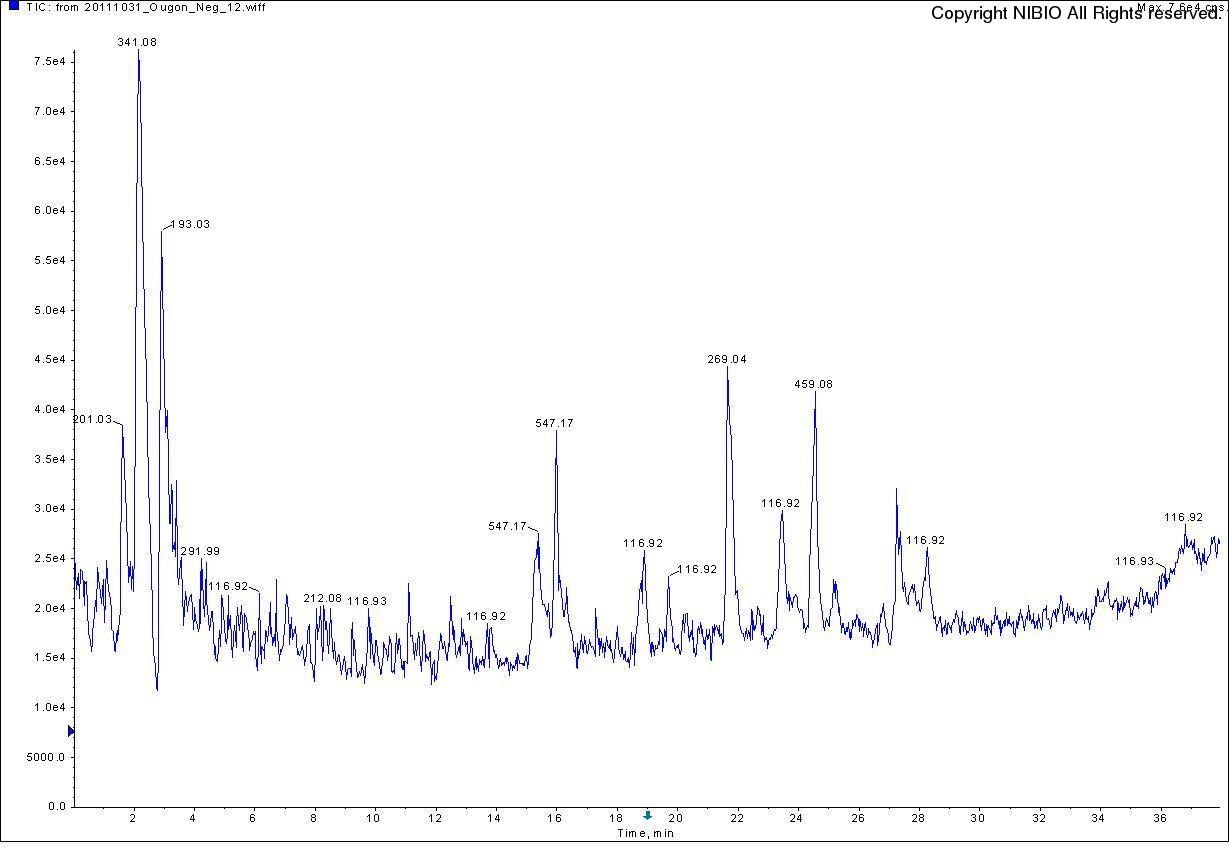The image size is (1229, 862).
Task: Click the "Time, min" axis title
Action: [645, 834]
